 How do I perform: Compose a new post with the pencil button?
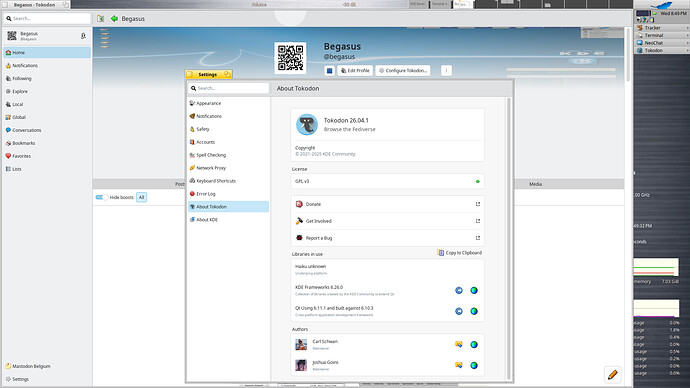(x=613, y=374)
